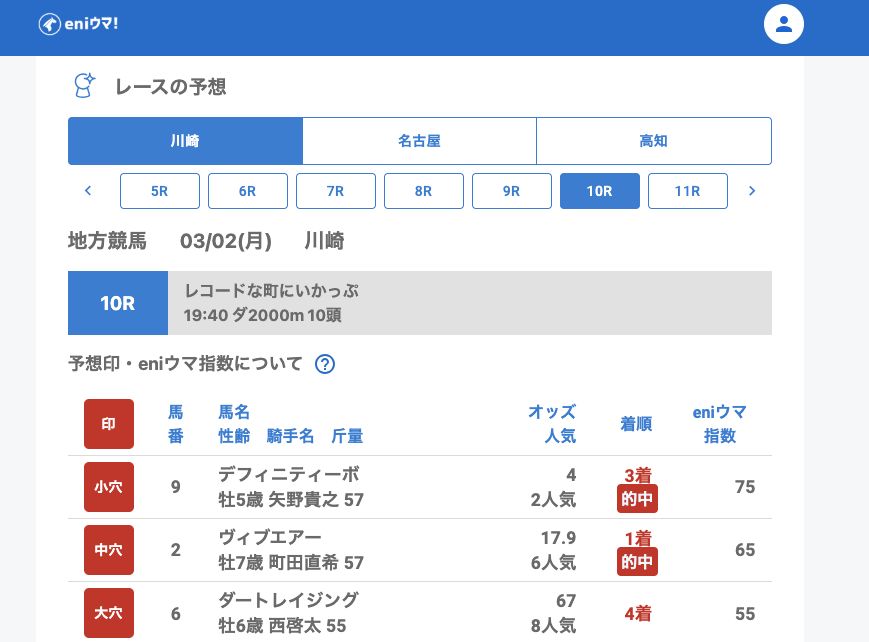Select race 5R

(x=160, y=191)
